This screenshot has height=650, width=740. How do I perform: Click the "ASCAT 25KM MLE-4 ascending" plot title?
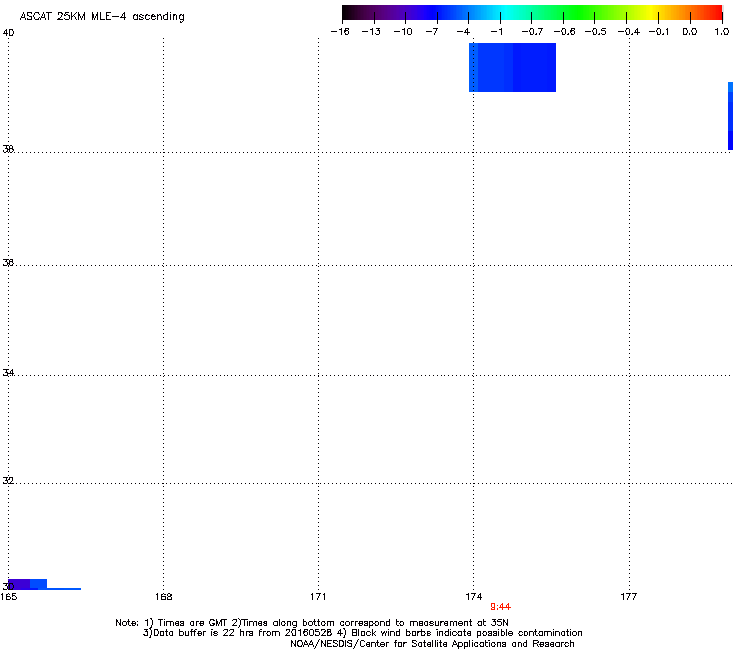pyautogui.click(x=102, y=17)
